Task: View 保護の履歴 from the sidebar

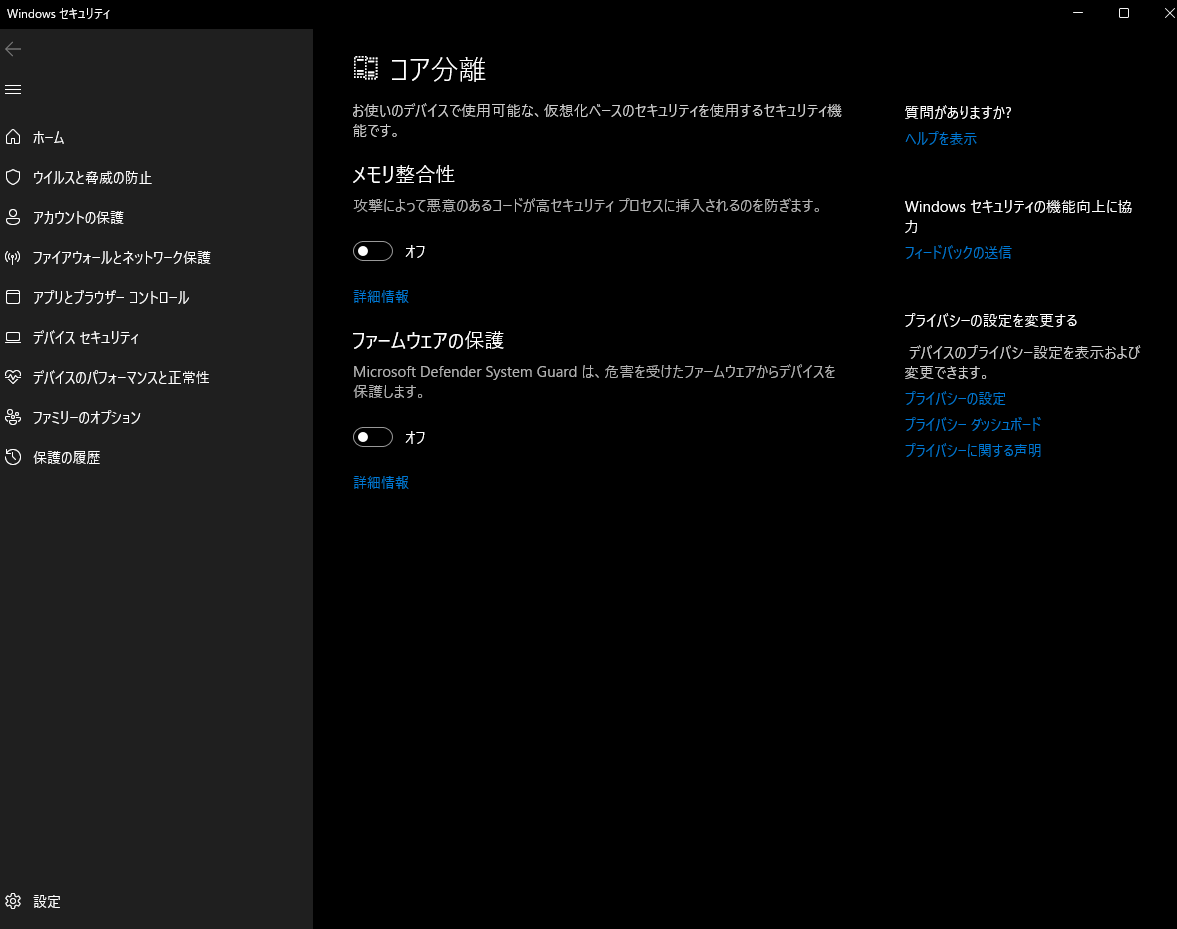Action: pyautogui.click(x=80, y=457)
